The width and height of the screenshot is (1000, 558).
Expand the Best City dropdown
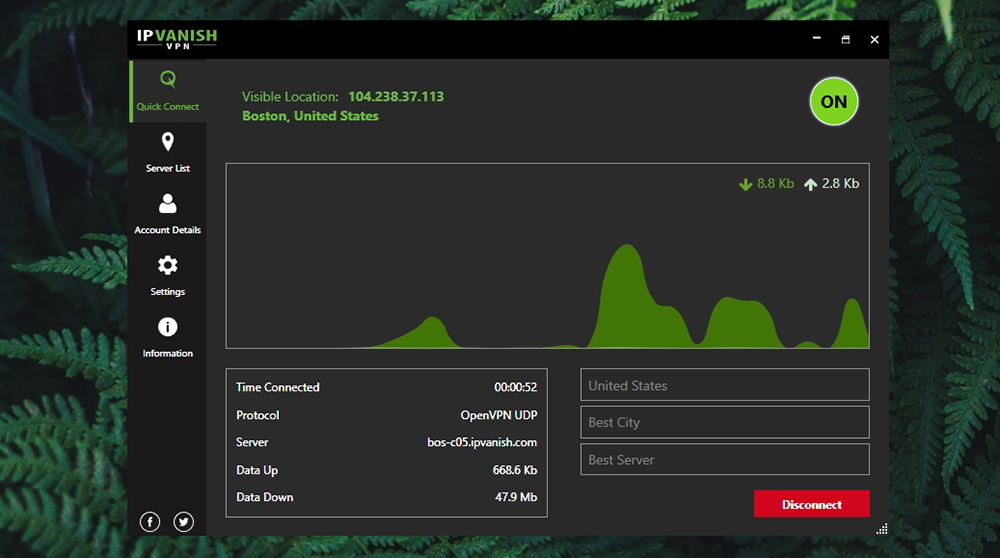724,422
